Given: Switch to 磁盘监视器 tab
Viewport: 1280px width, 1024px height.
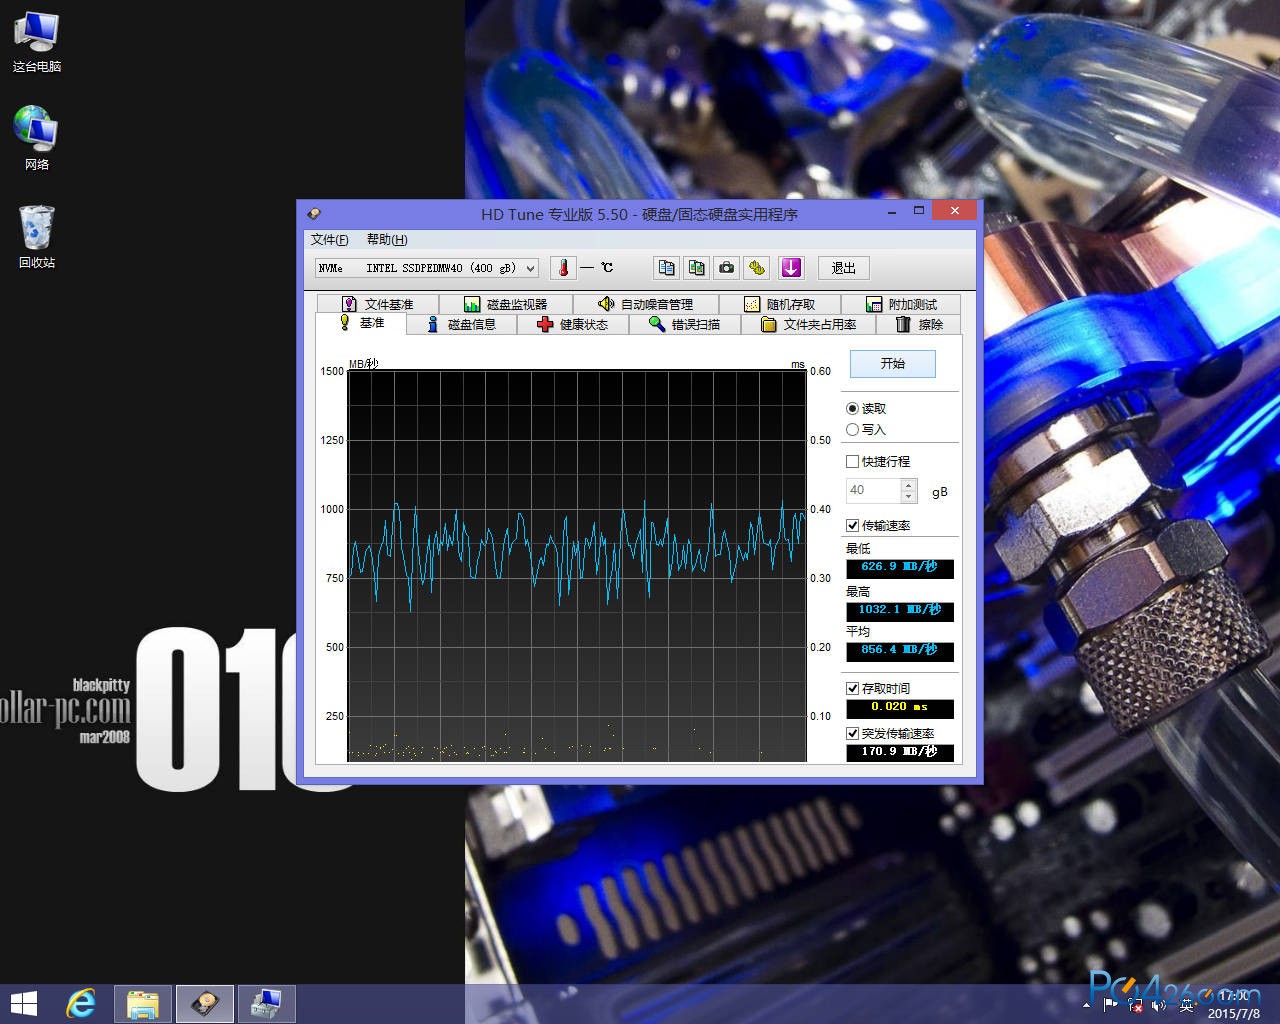Looking at the screenshot, I should tap(506, 304).
